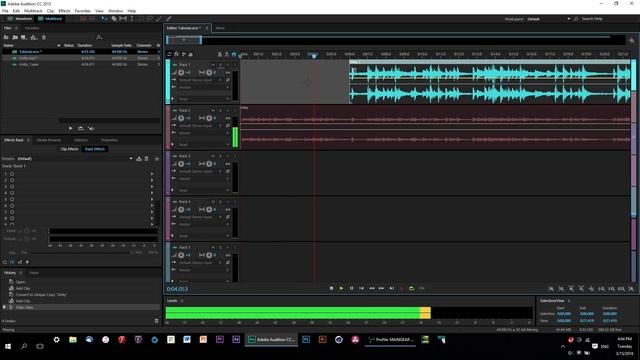Show the Inputs/Outputs track controls
640x360 pixels.
(x=170, y=54)
